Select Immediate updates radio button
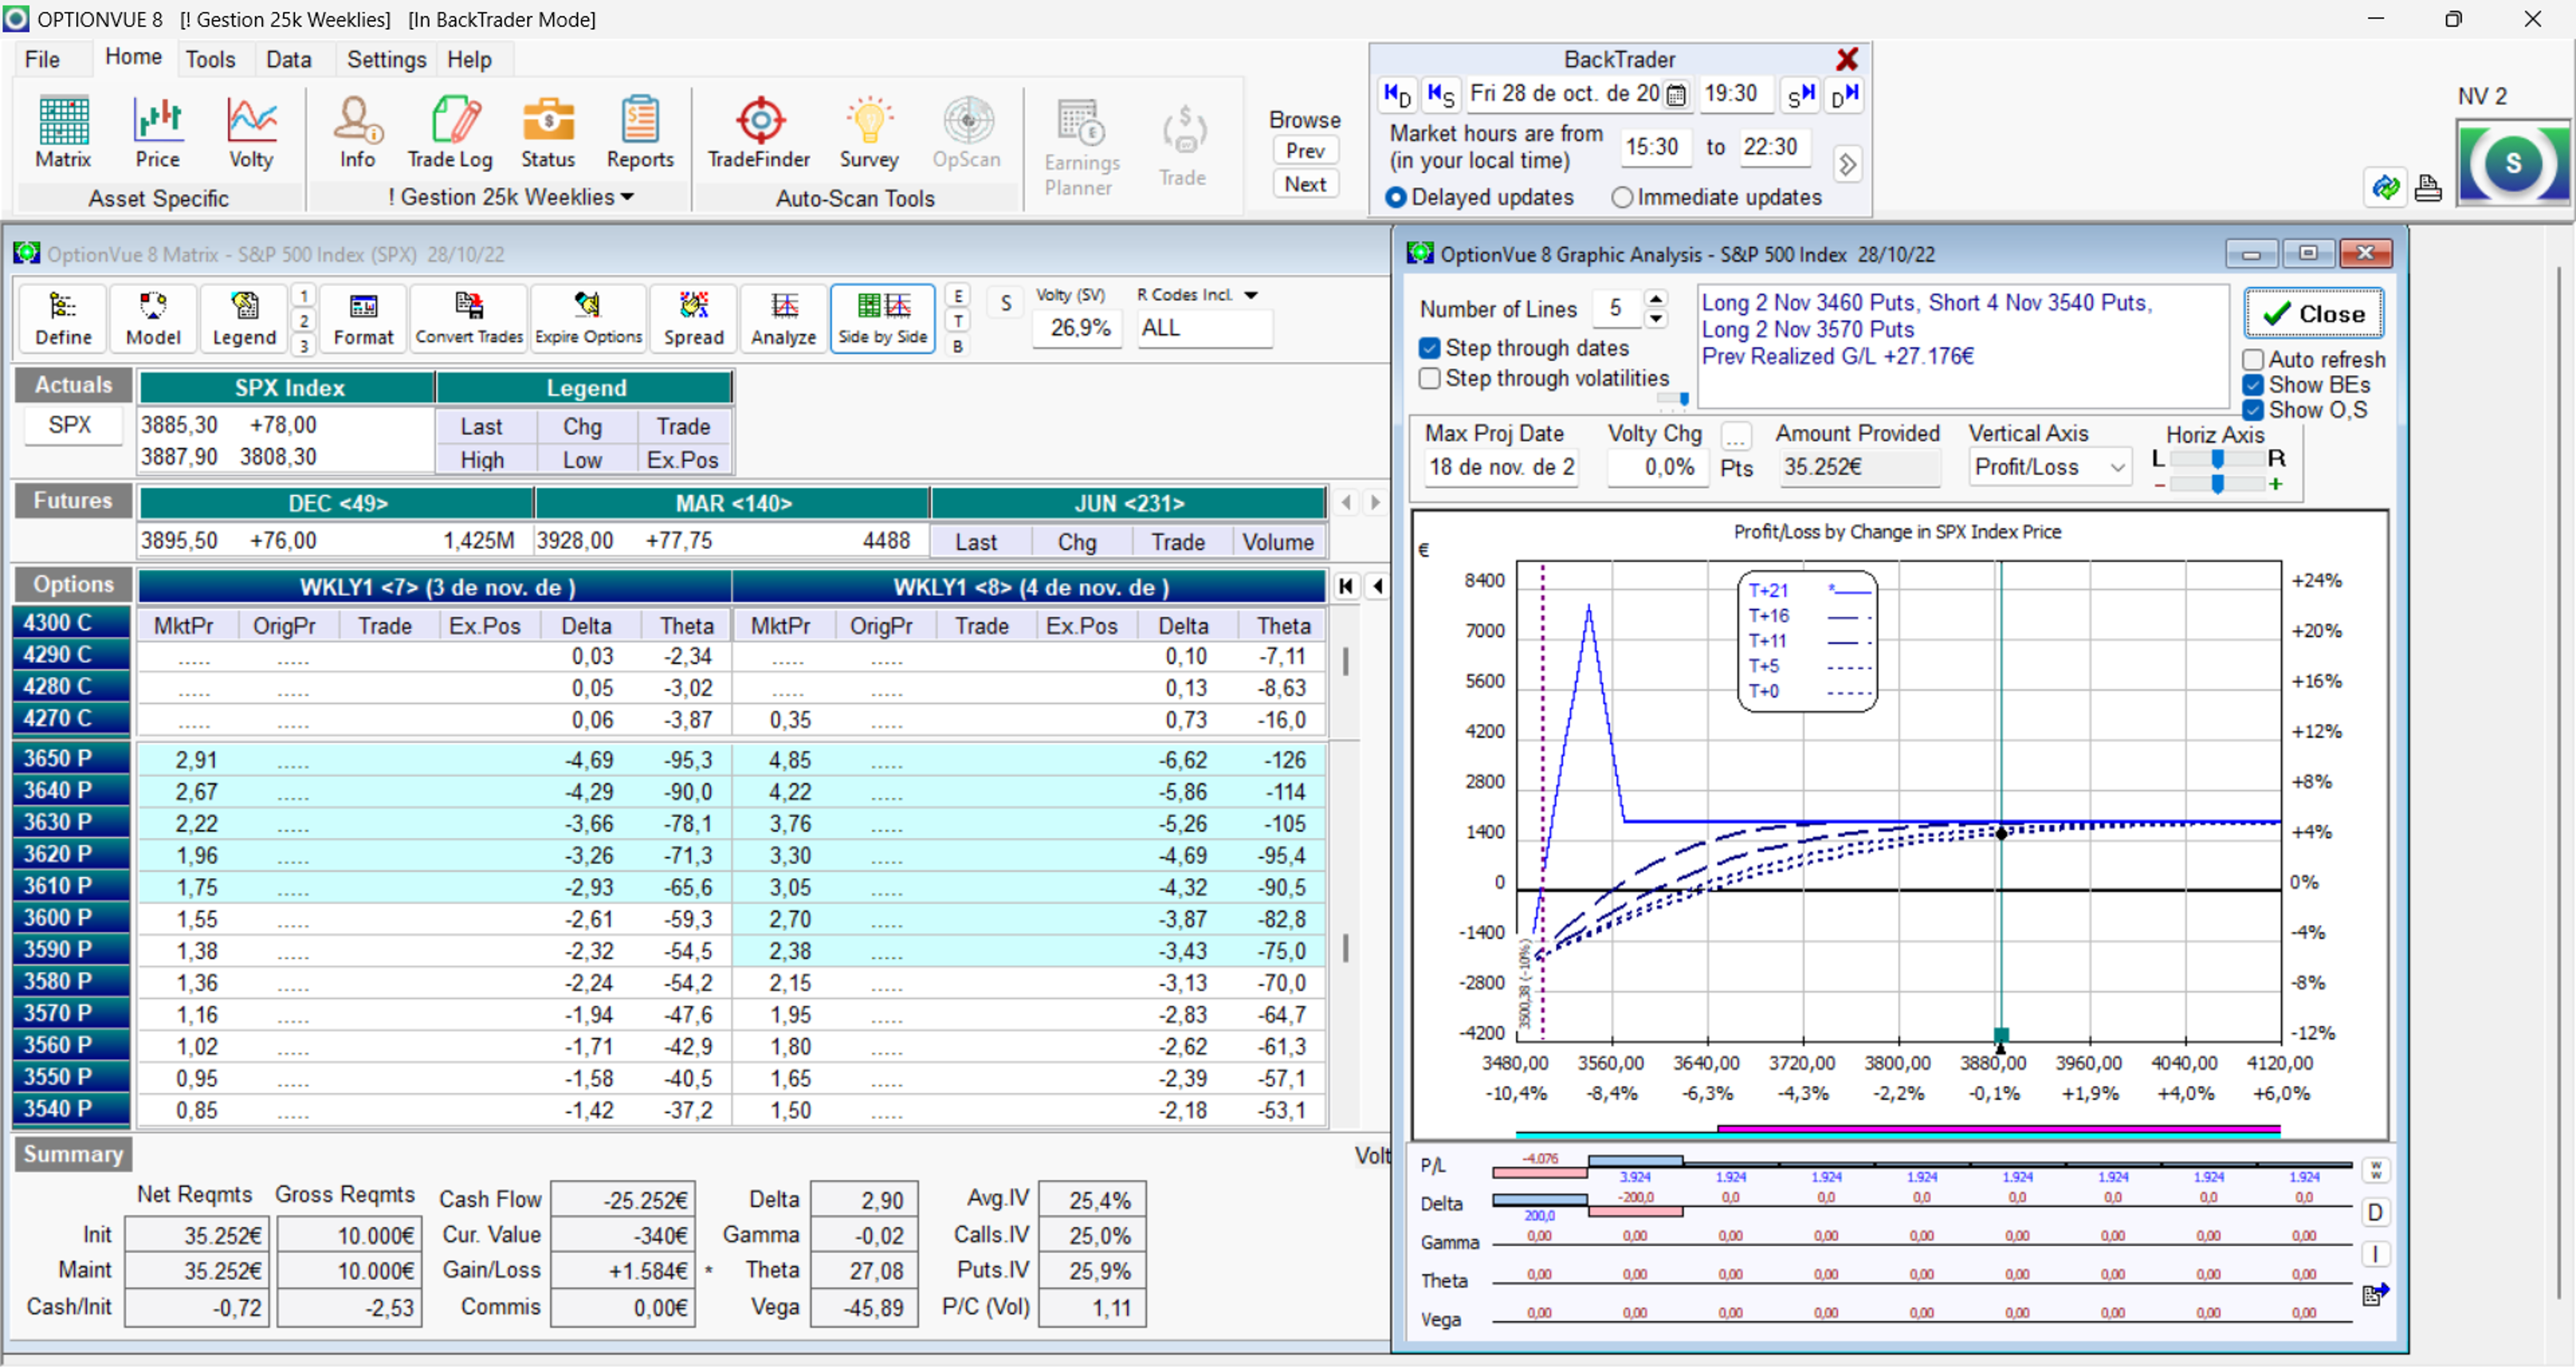2576x1368 pixels. pyautogui.click(x=1622, y=198)
